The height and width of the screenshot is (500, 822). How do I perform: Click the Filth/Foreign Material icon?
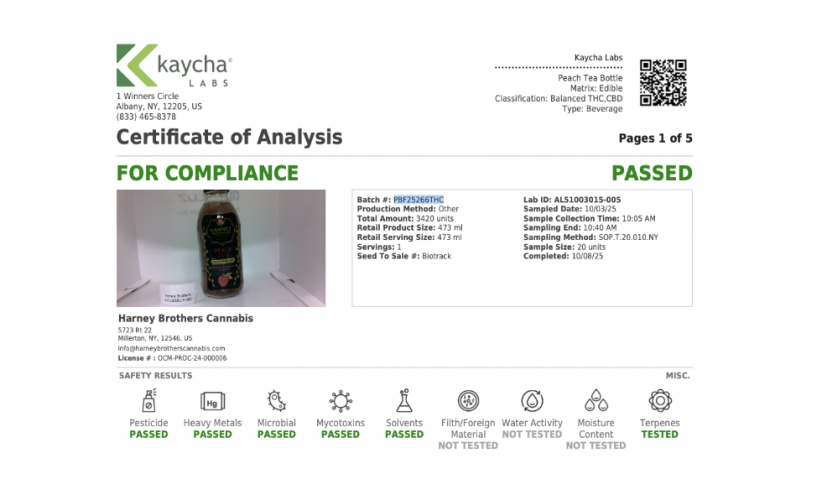(468, 402)
